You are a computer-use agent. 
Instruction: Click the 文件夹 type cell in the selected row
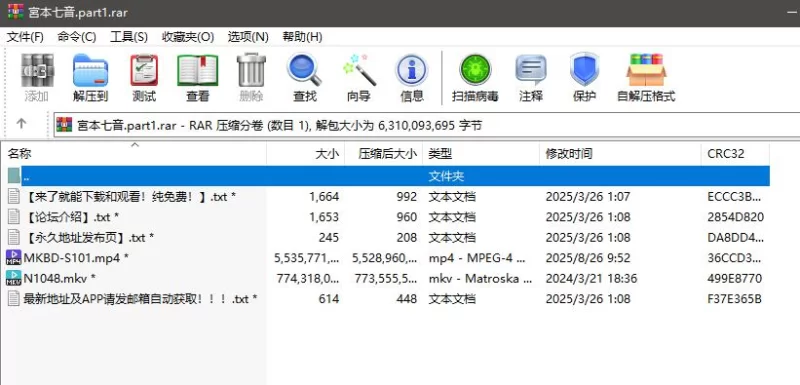(446, 176)
